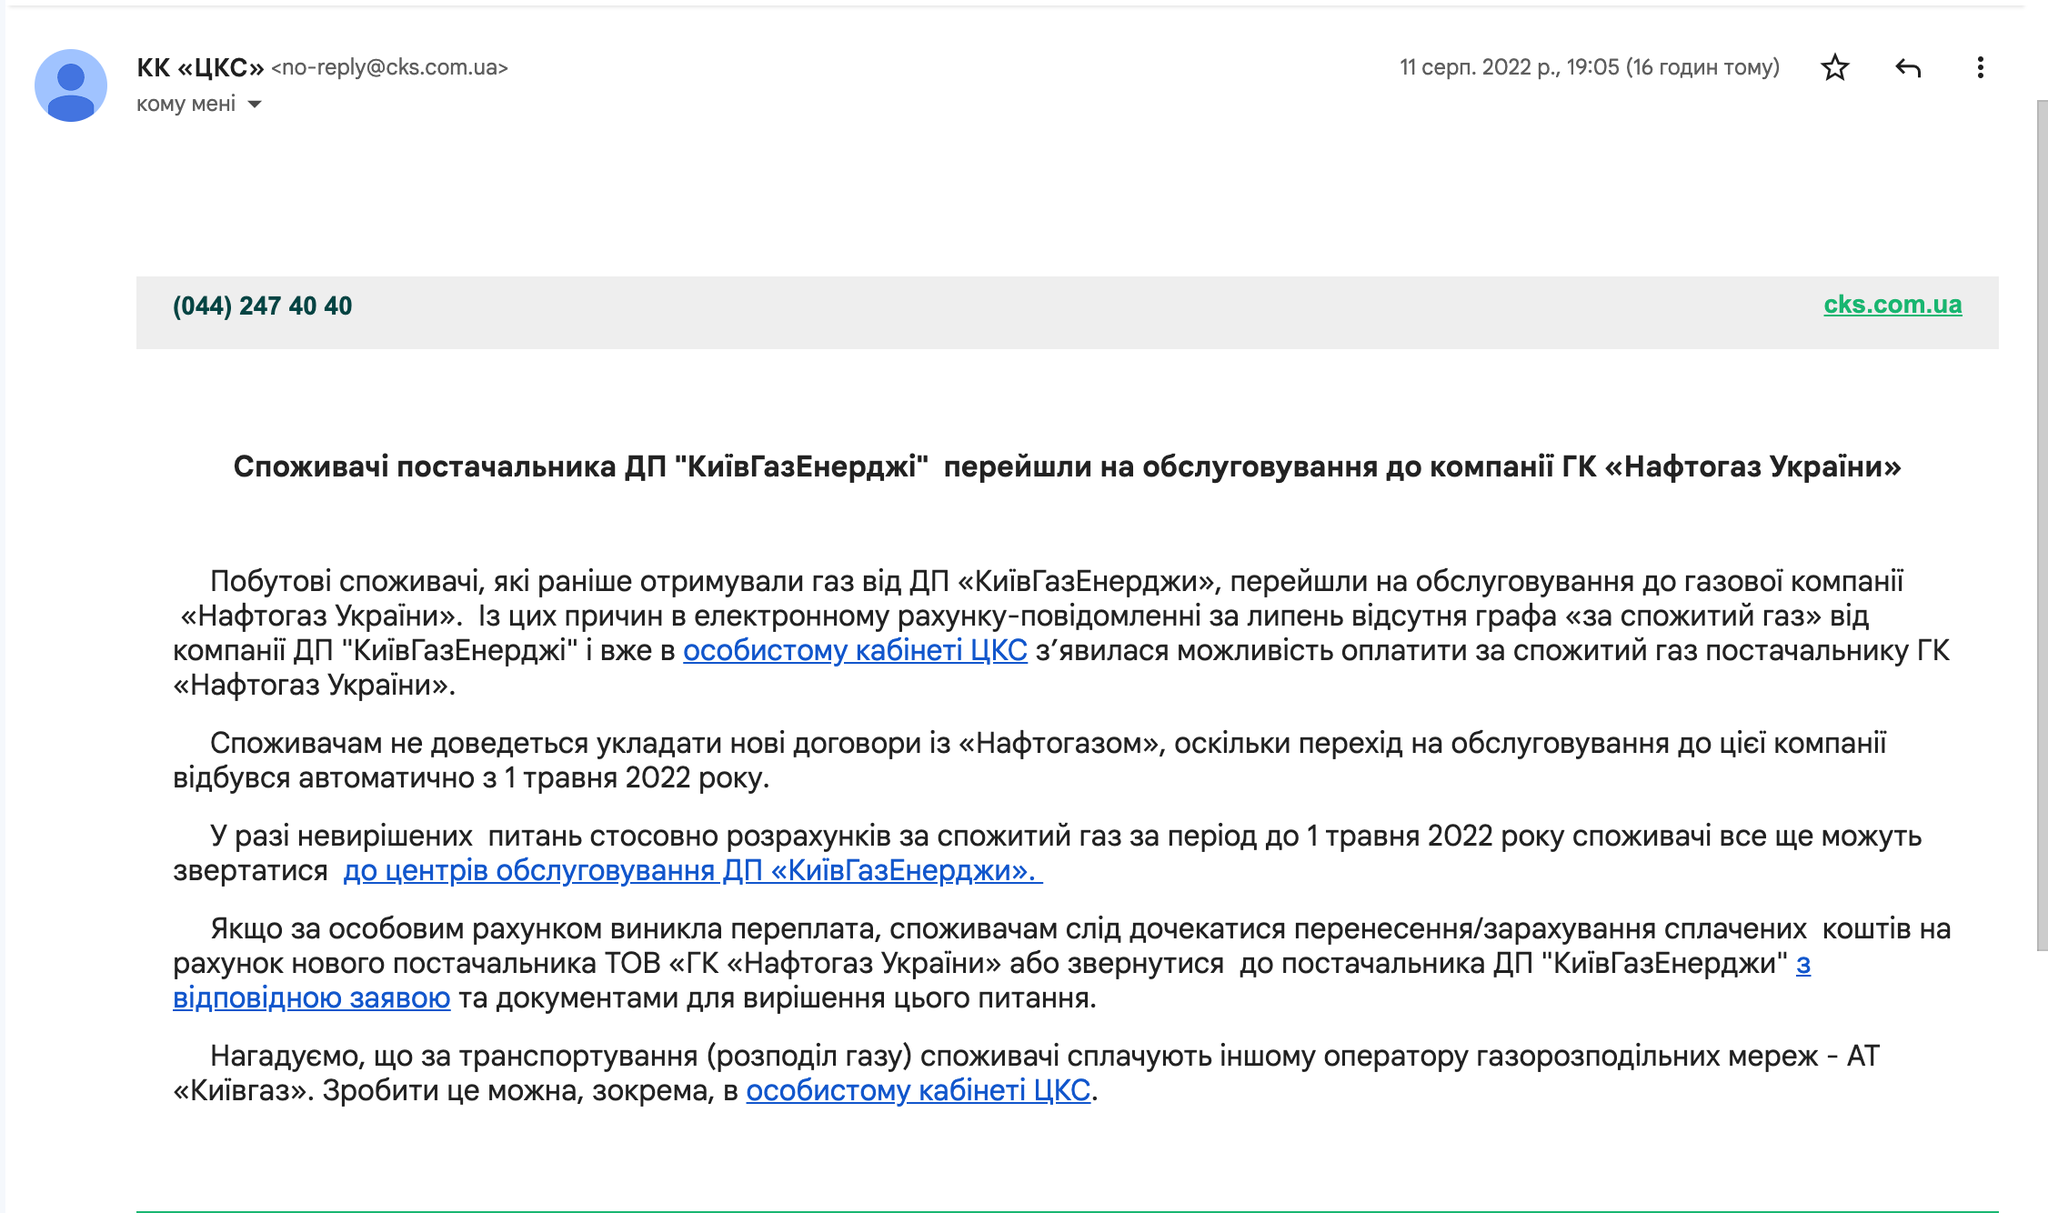Click the 'з відповідною заявою' link
The height and width of the screenshot is (1213, 2048).
[x=311, y=998]
